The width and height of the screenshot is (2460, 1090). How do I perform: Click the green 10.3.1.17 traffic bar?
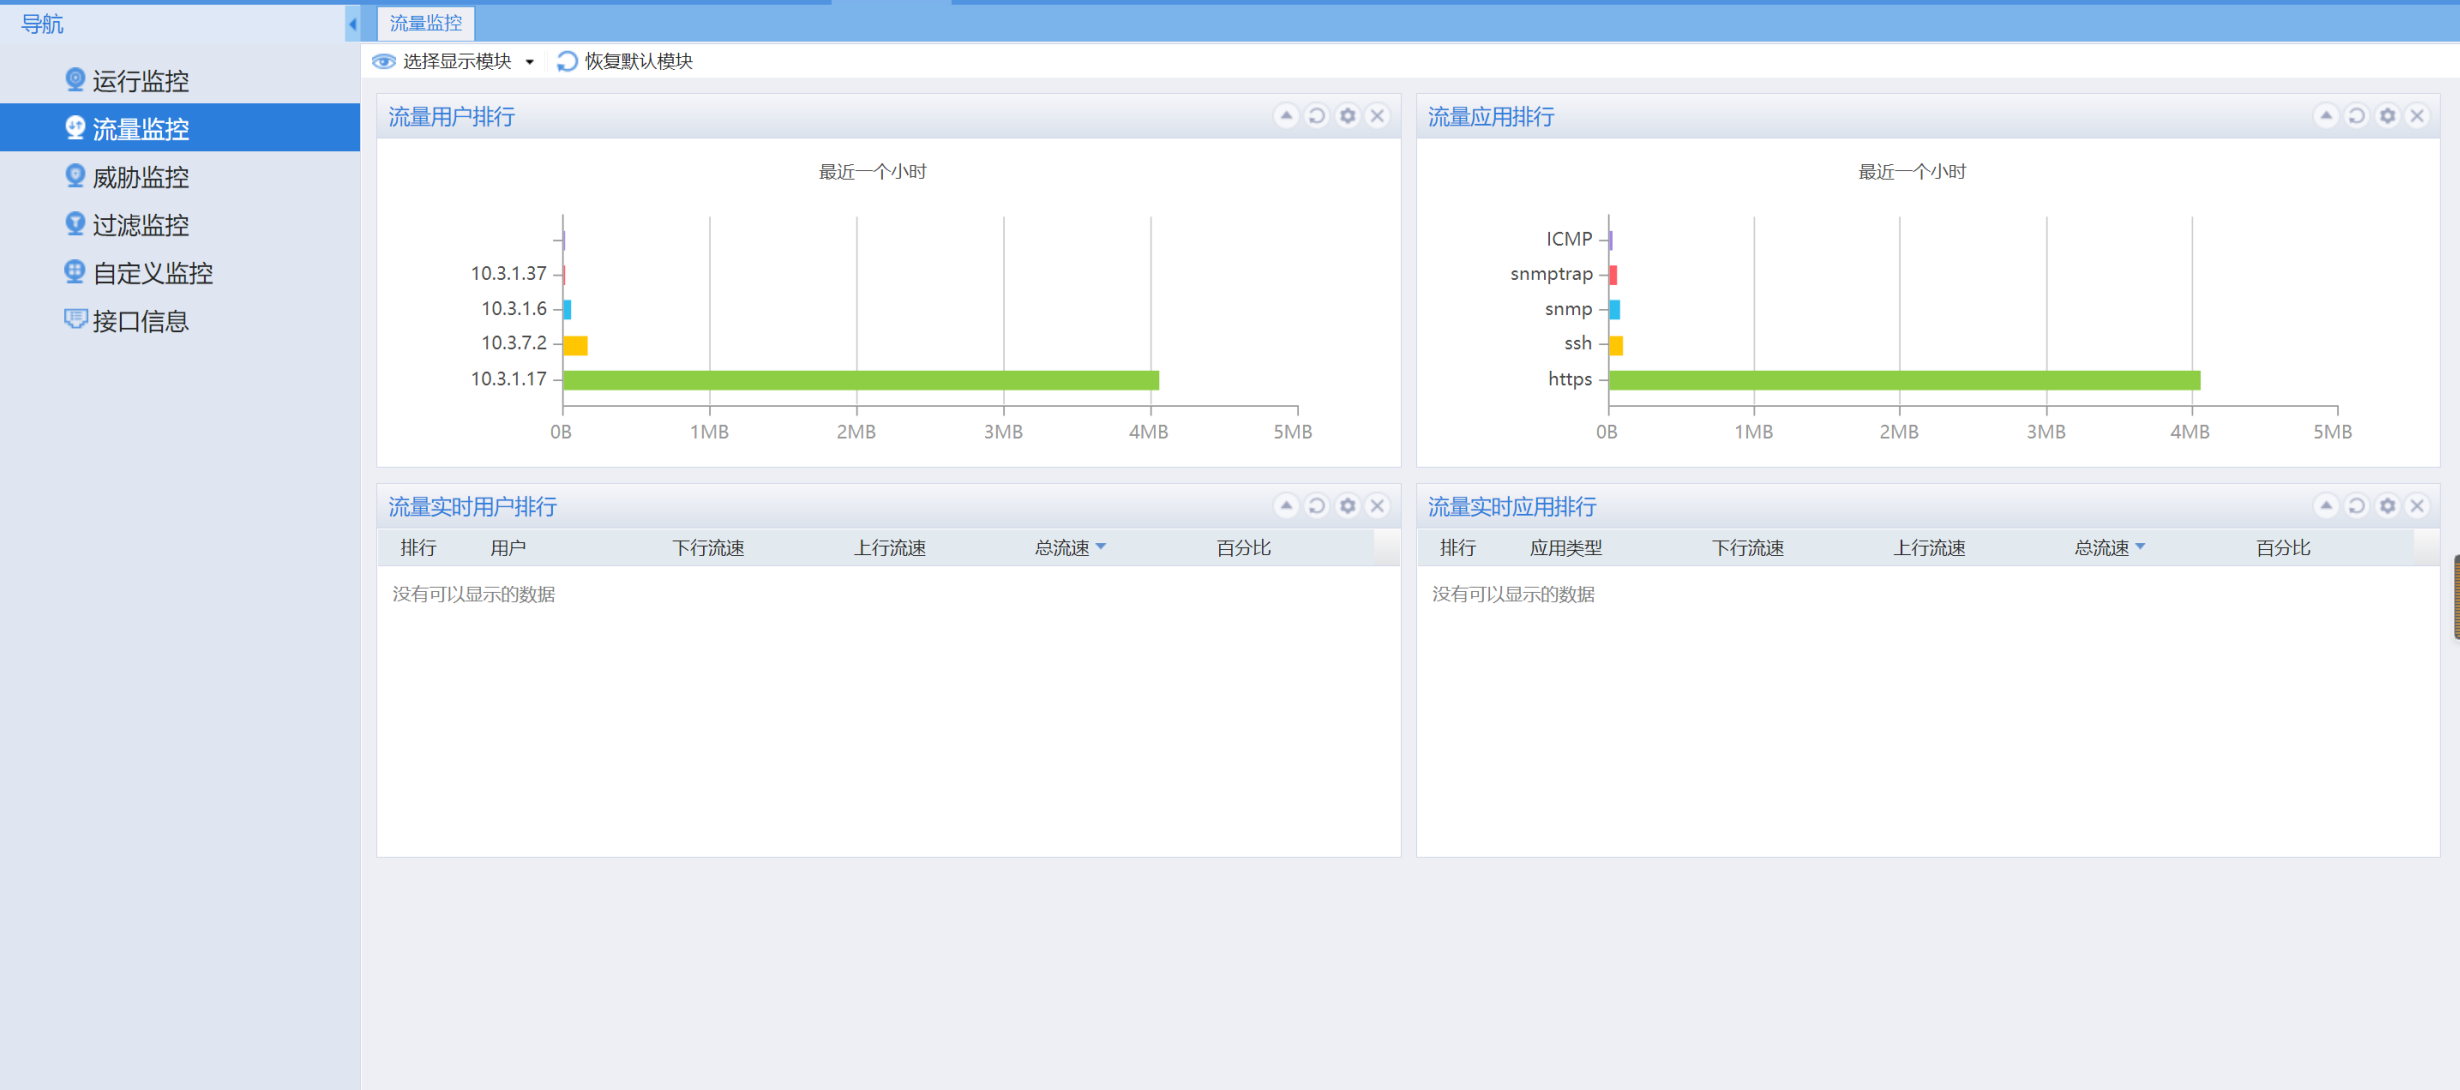point(860,380)
